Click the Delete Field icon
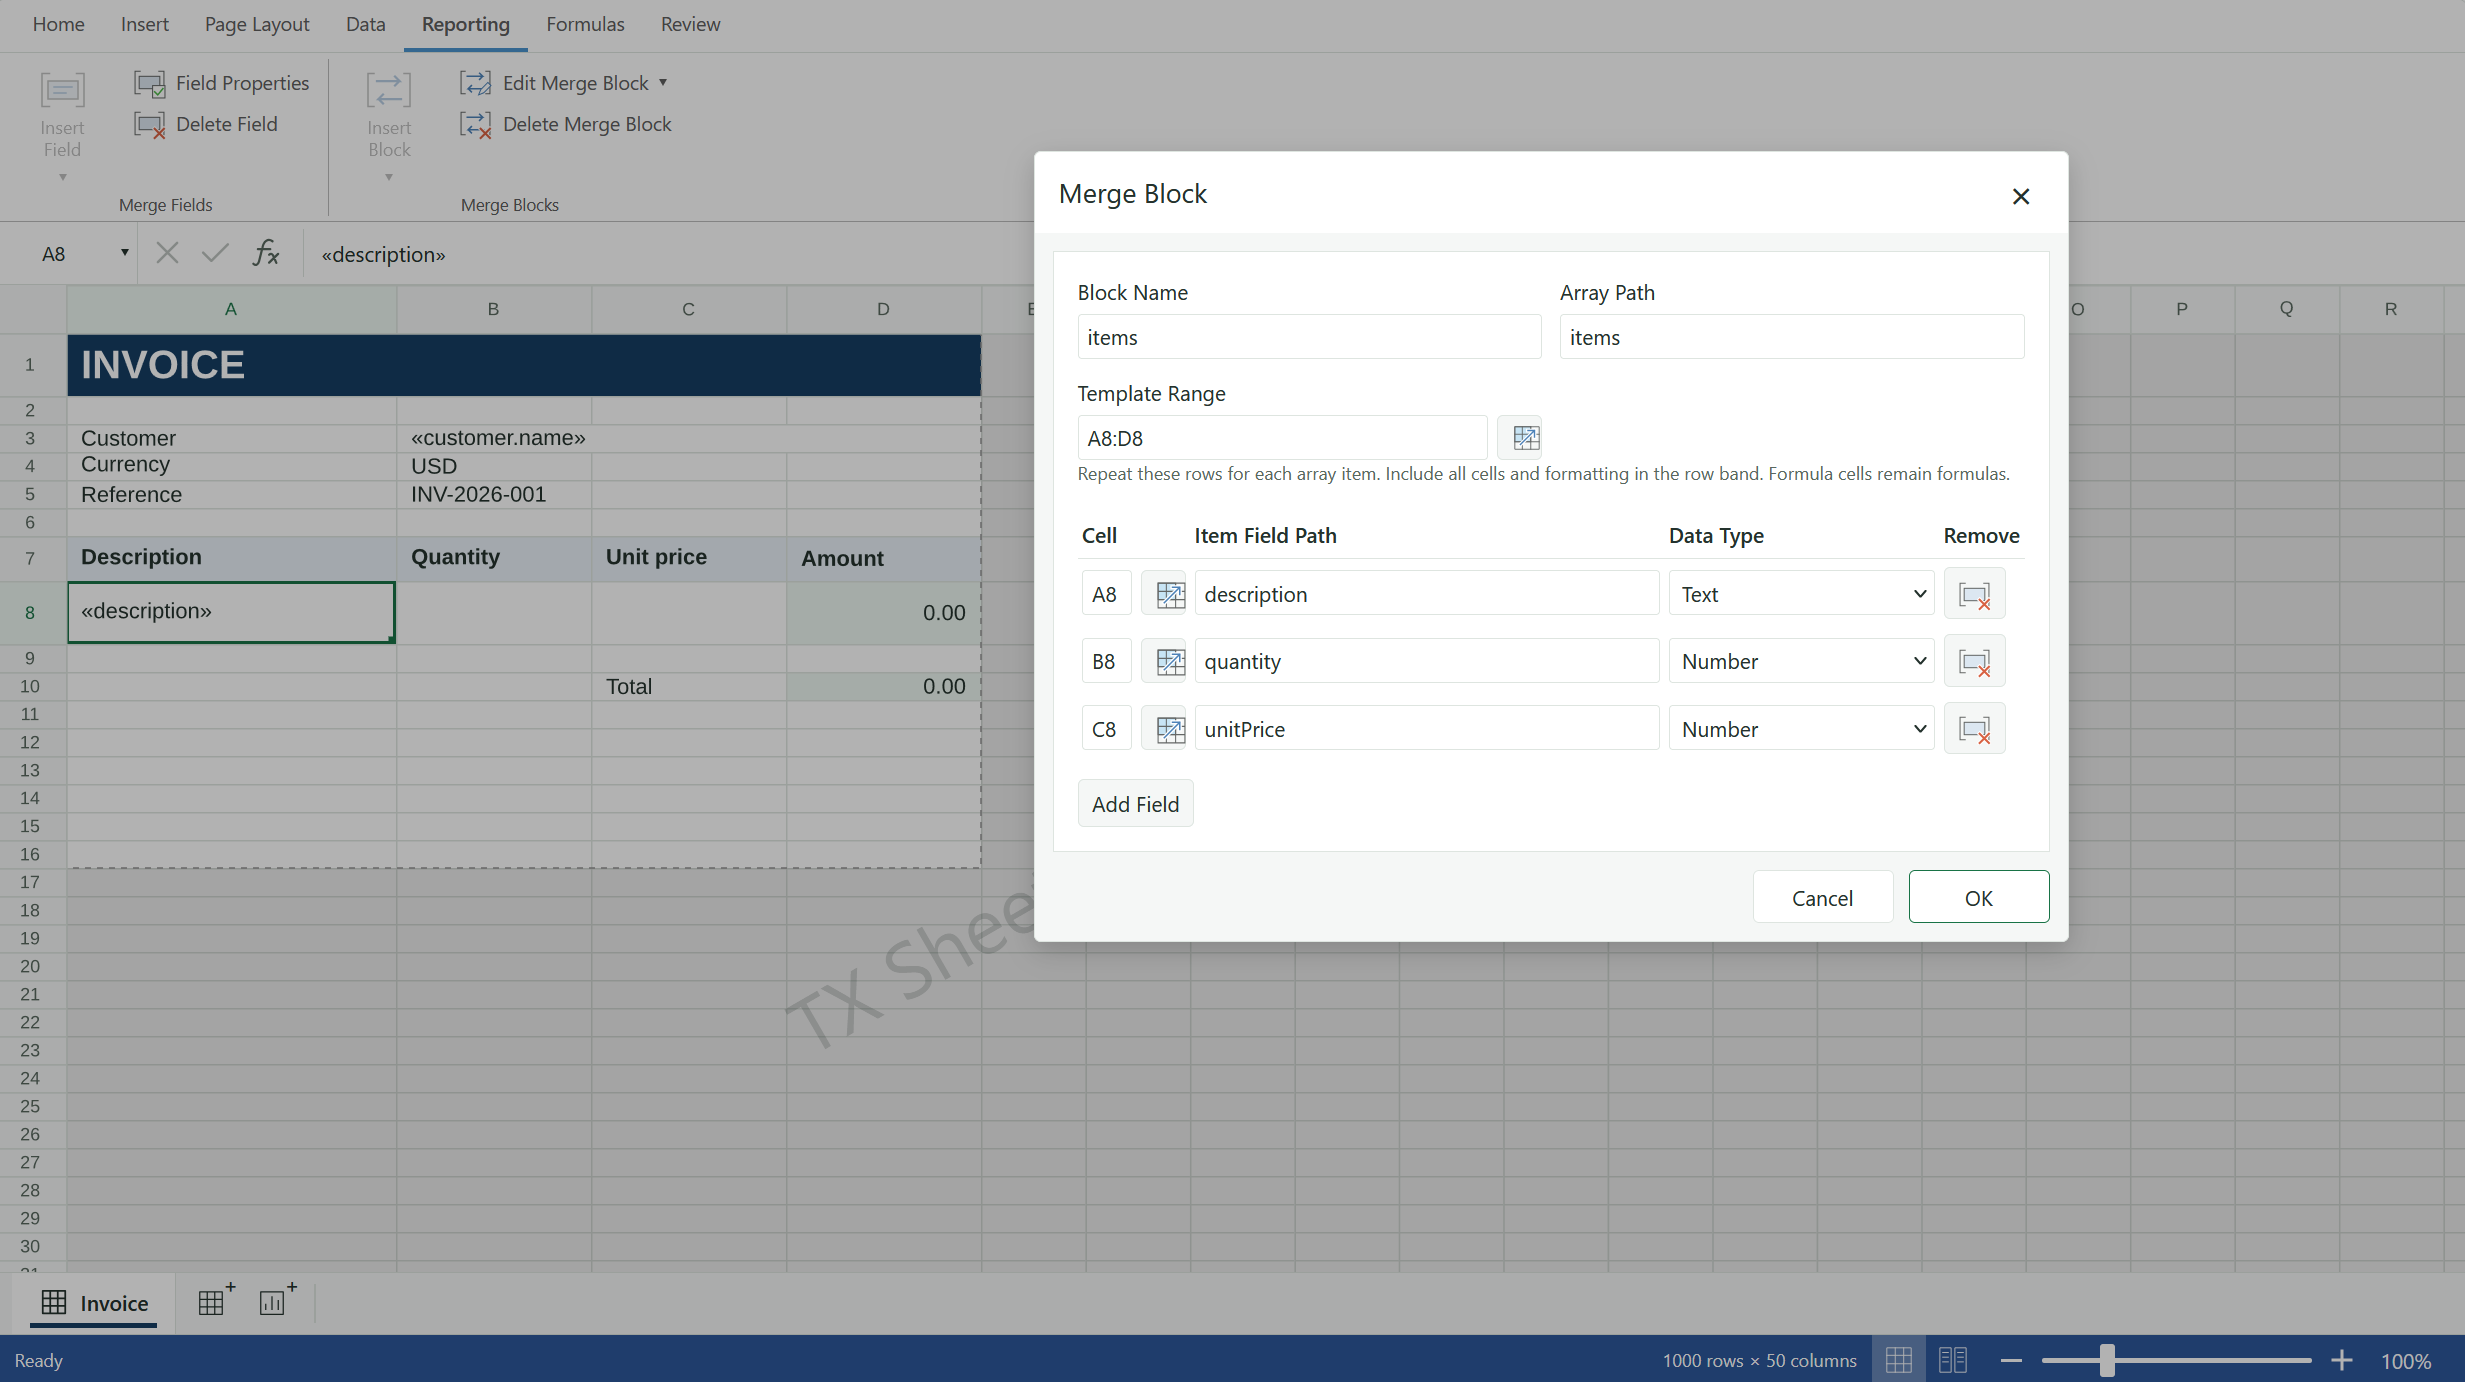The image size is (2465, 1382). coord(150,125)
